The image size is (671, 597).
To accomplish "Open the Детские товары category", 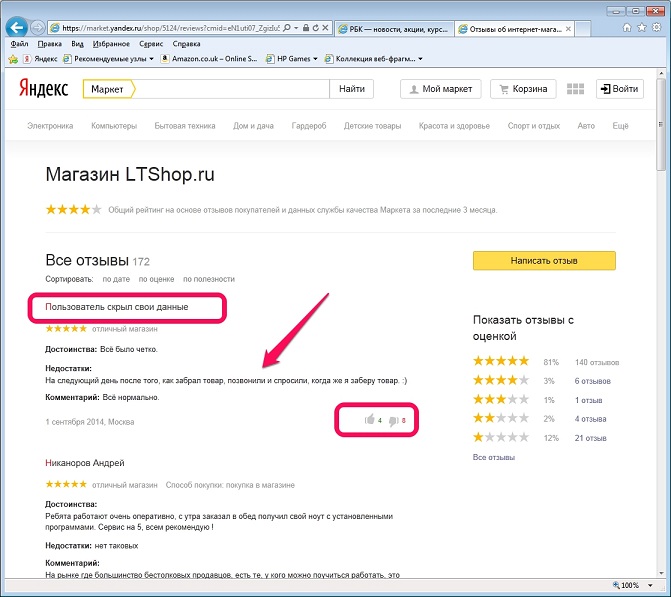I will pos(372,126).
